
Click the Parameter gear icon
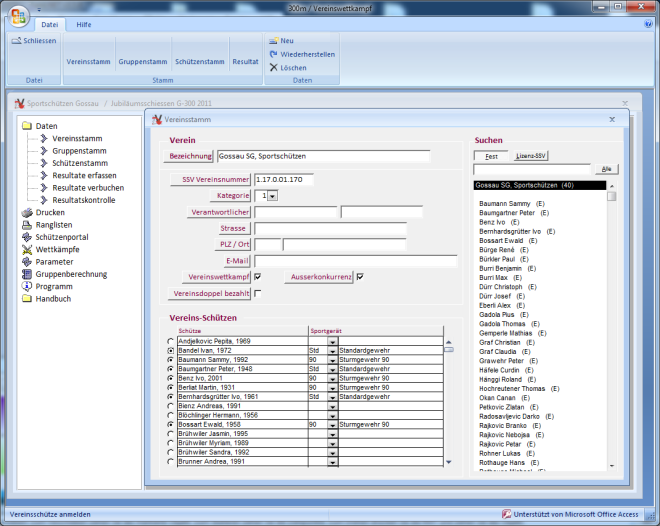[28, 262]
